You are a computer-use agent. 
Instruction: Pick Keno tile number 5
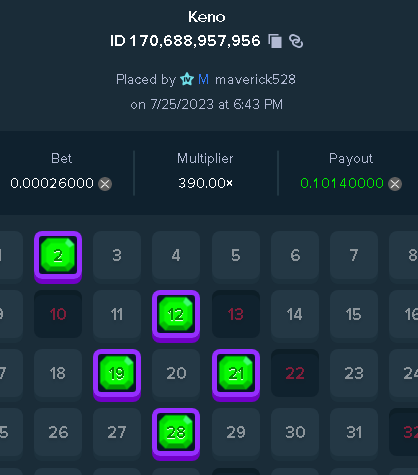pyautogui.click(x=236, y=255)
